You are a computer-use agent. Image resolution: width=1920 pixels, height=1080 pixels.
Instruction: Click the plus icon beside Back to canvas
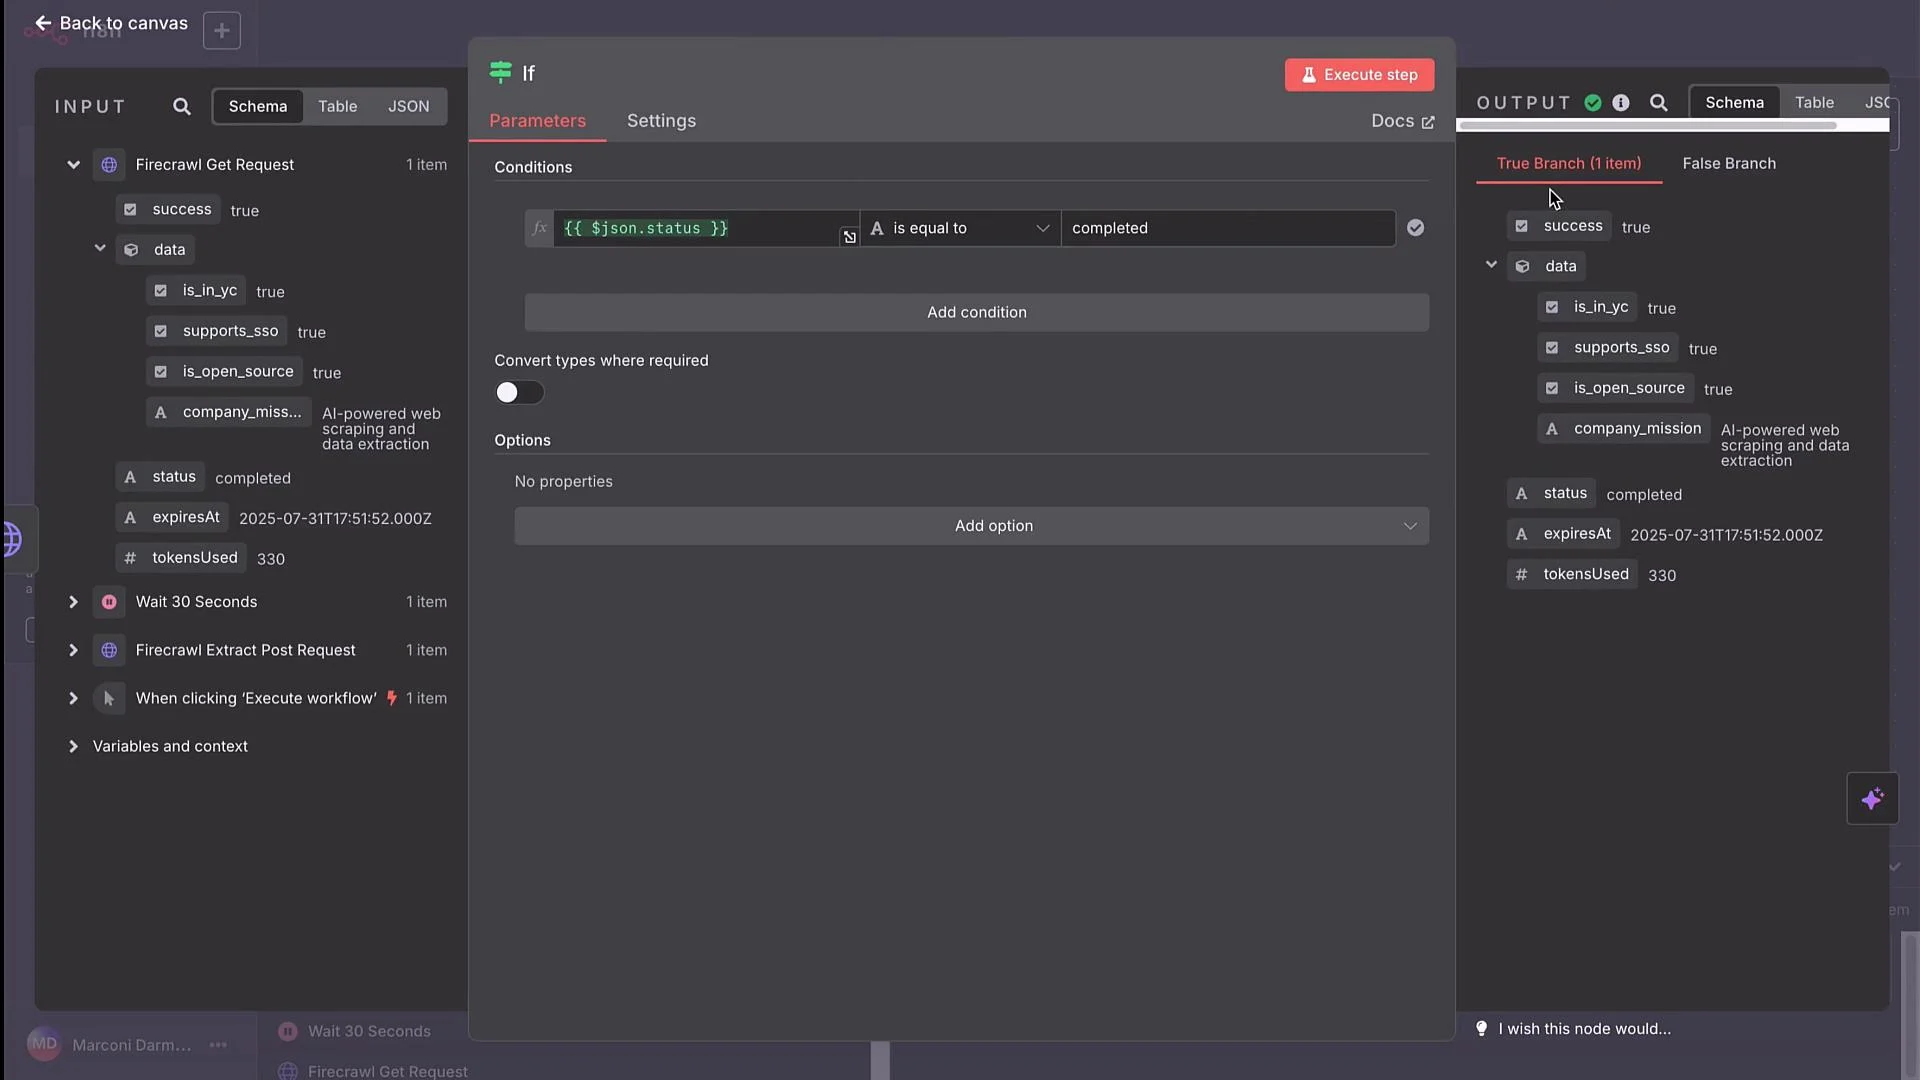pos(222,31)
